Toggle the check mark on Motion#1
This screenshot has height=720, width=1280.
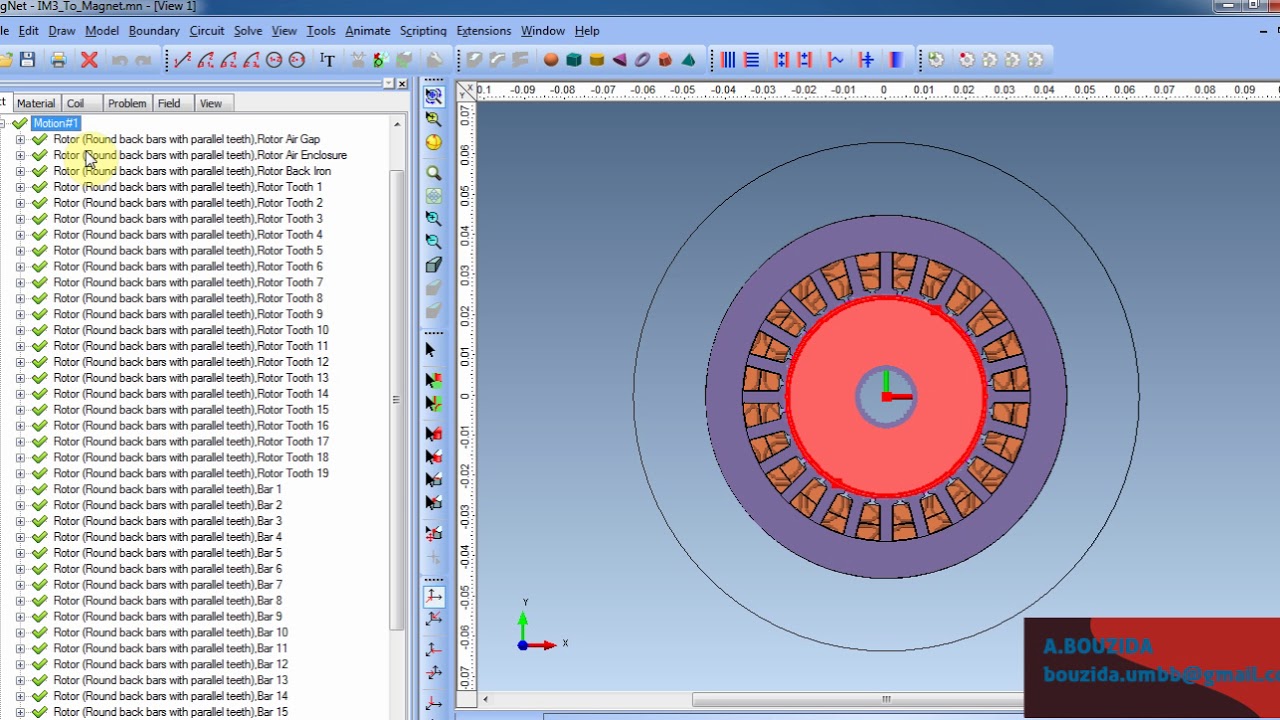click(20, 123)
